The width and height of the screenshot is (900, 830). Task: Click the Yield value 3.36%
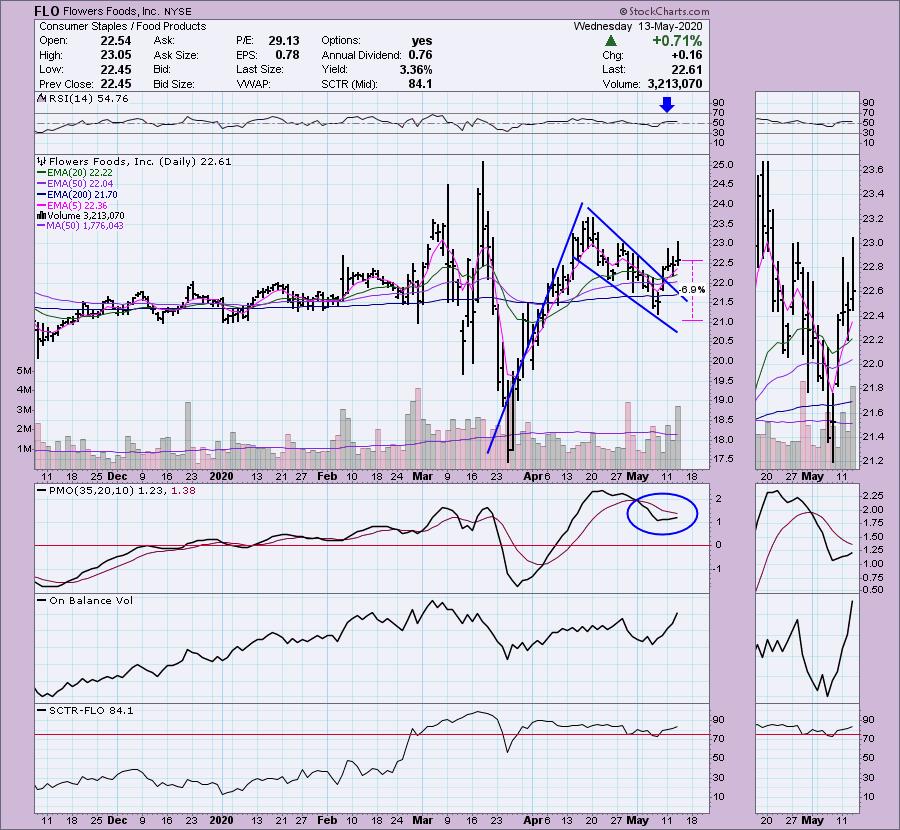pyautogui.click(x=416, y=69)
